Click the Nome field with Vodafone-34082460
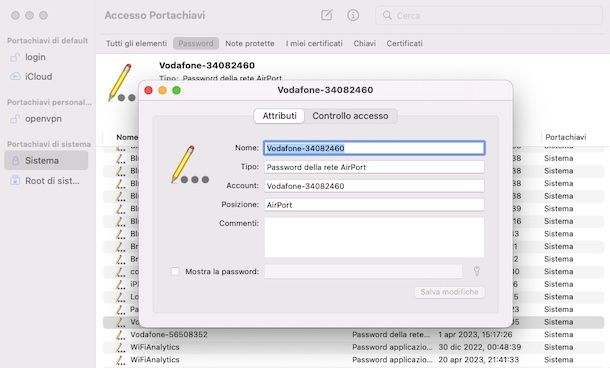The image size is (610, 368). pos(374,148)
